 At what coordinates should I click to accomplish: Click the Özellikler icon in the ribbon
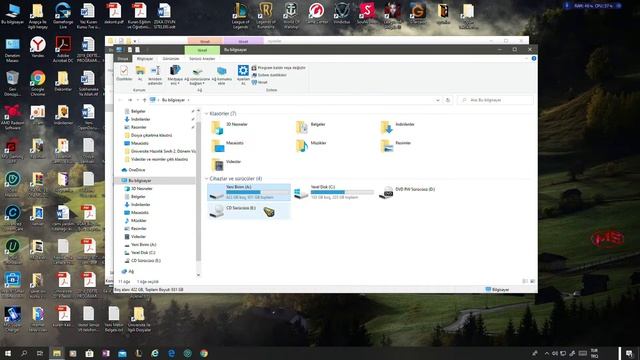click(x=124, y=73)
